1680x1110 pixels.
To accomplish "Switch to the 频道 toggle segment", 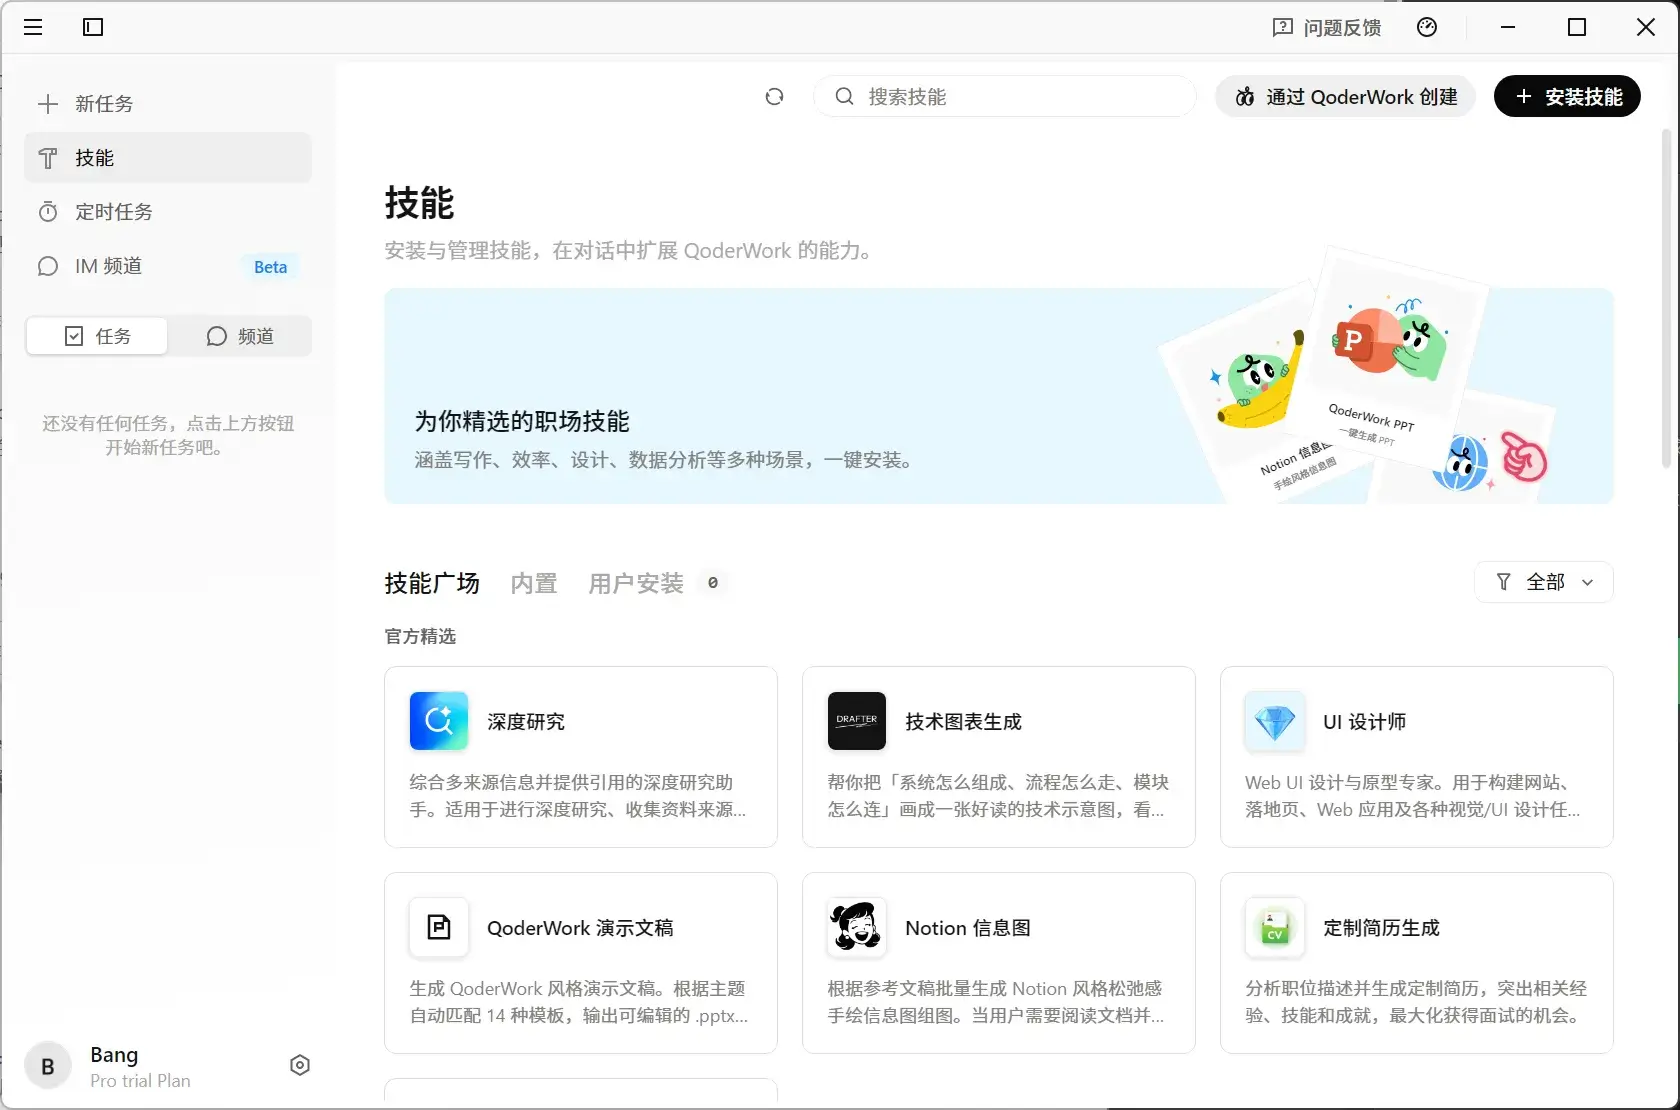I will [x=240, y=336].
